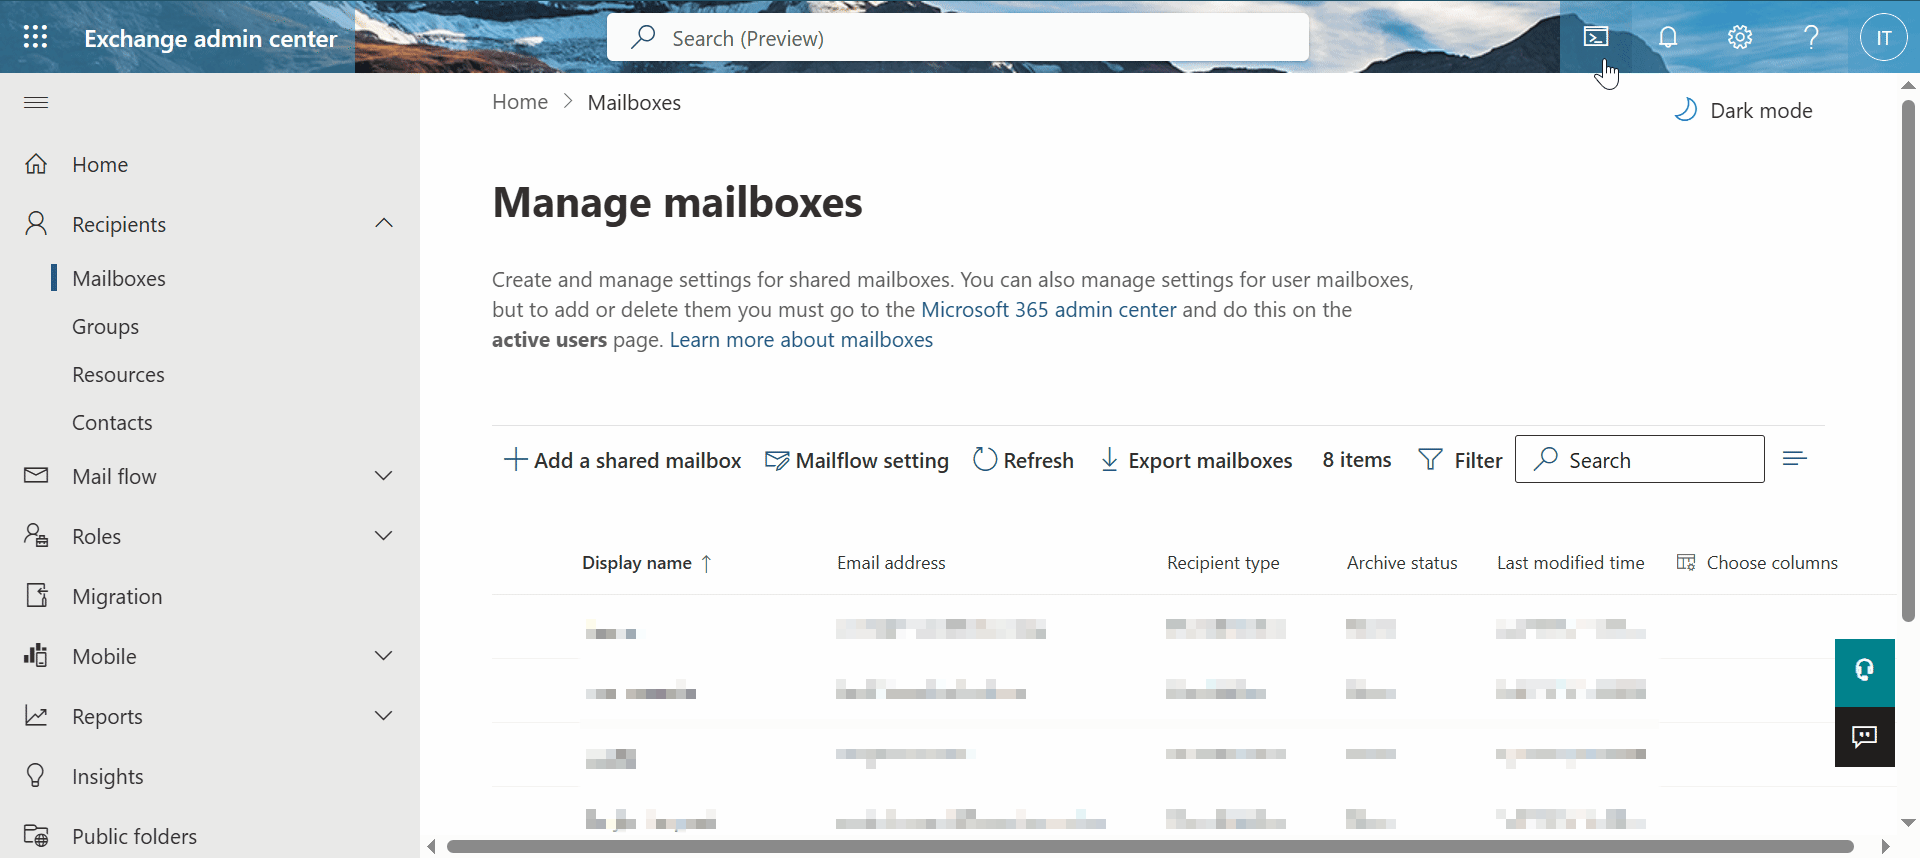Screen dimensions: 1920x860
Task: Click the Reports chart icon
Action: pos(36,716)
